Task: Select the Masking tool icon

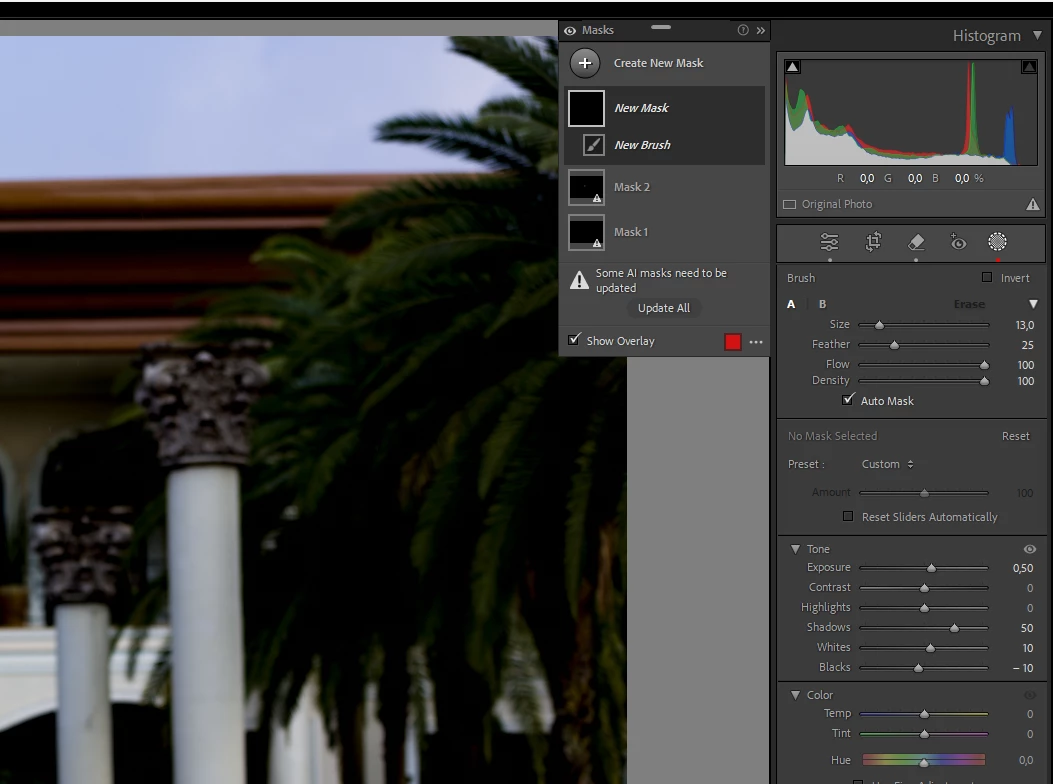Action: point(997,242)
